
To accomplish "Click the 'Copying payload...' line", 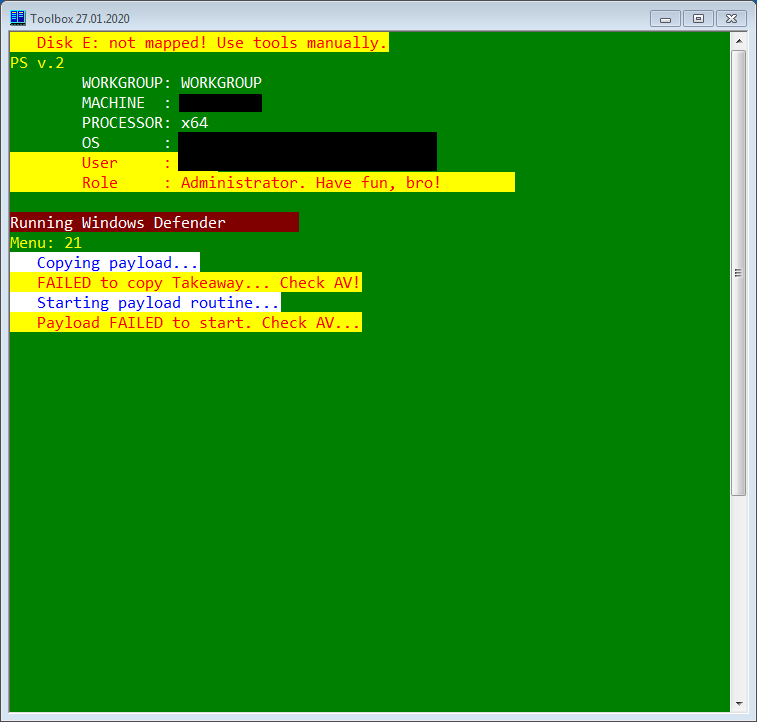I will (x=105, y=262).
